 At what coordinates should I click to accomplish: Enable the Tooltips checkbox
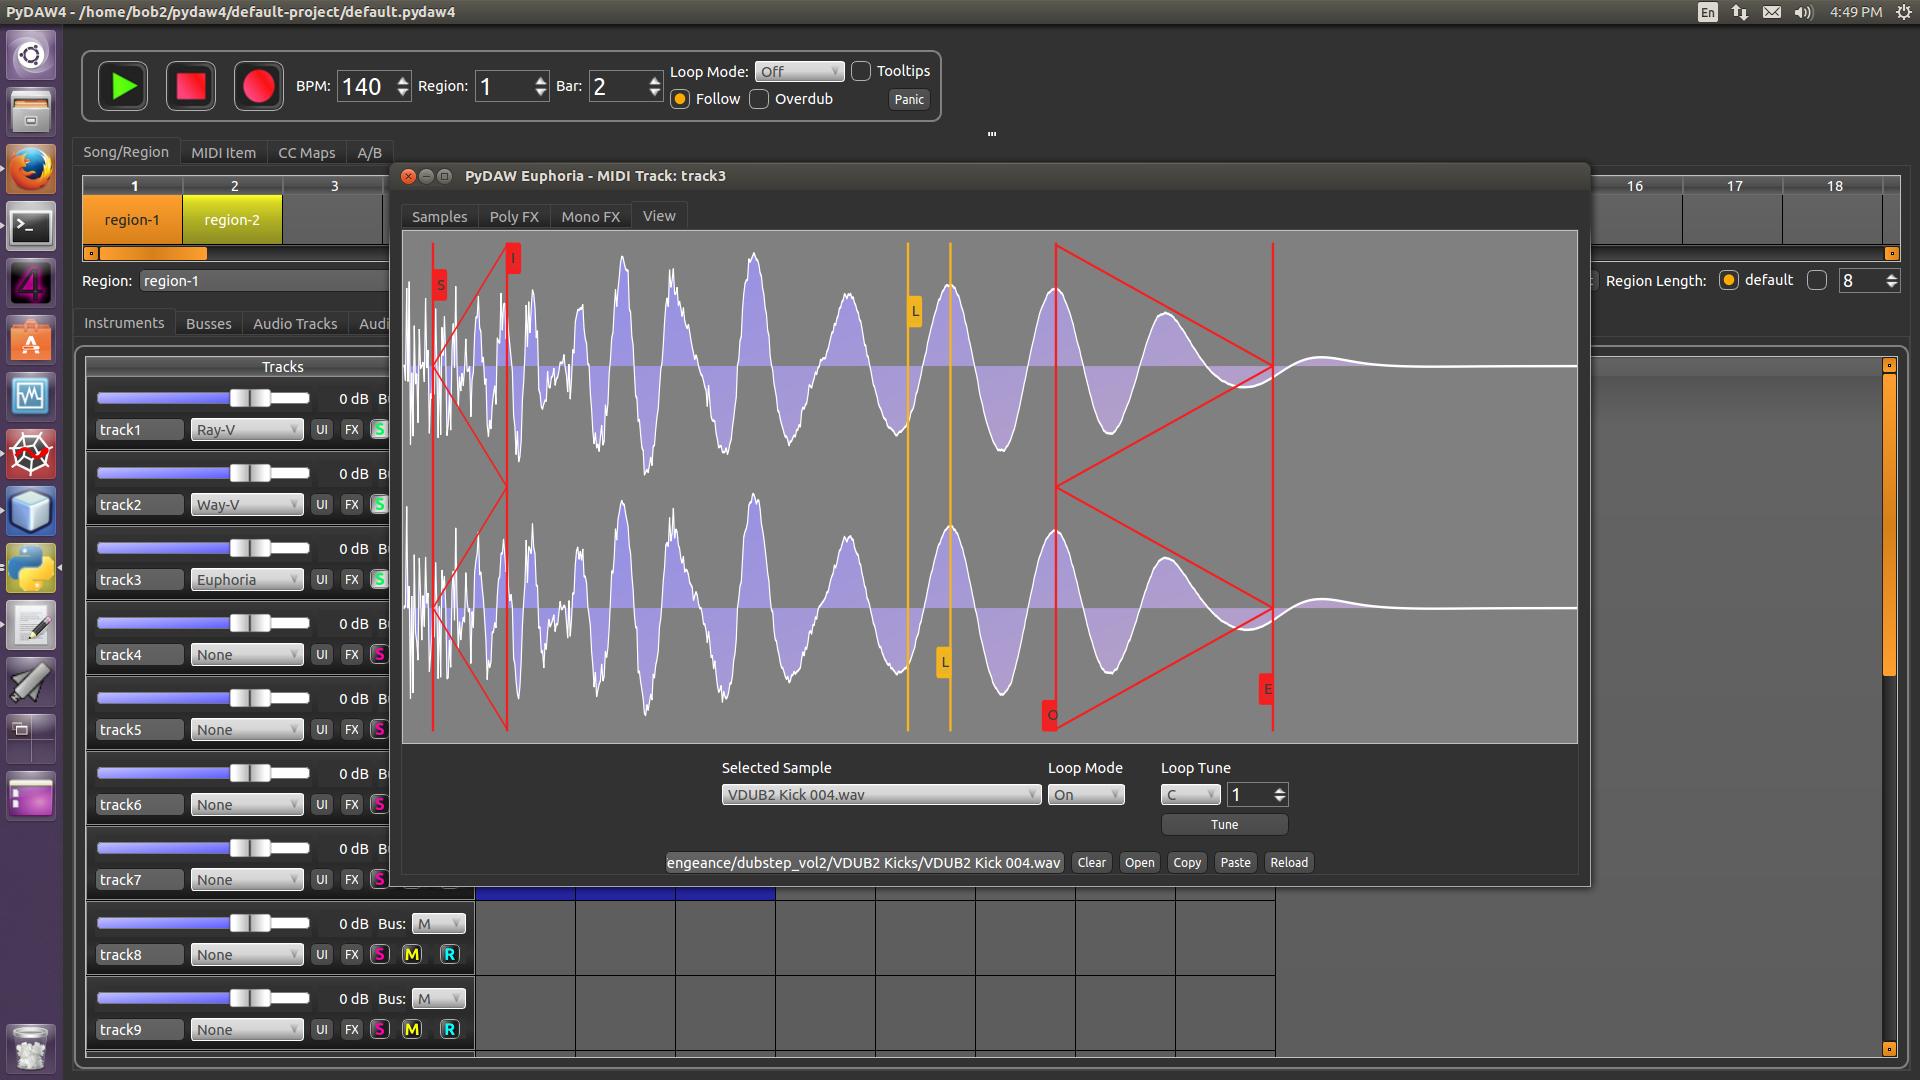click(x=861, y=71)
